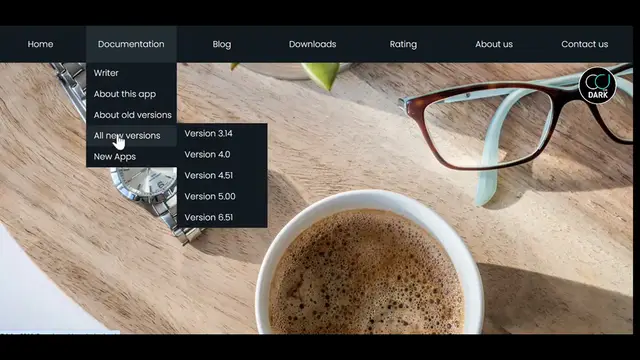Choose Version 4.0 entry

222,155
